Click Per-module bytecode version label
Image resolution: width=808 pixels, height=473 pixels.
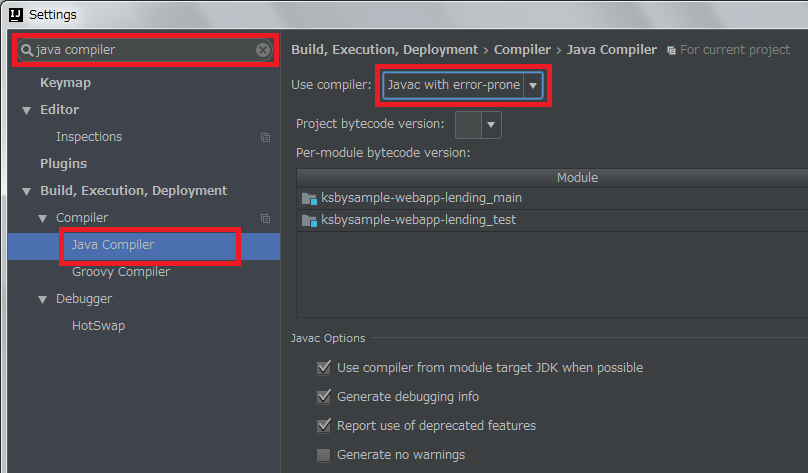[383, 153]
